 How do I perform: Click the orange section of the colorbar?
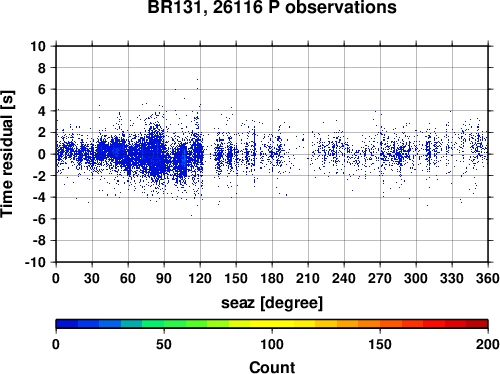pyautogui.click(x=358, y=324)
